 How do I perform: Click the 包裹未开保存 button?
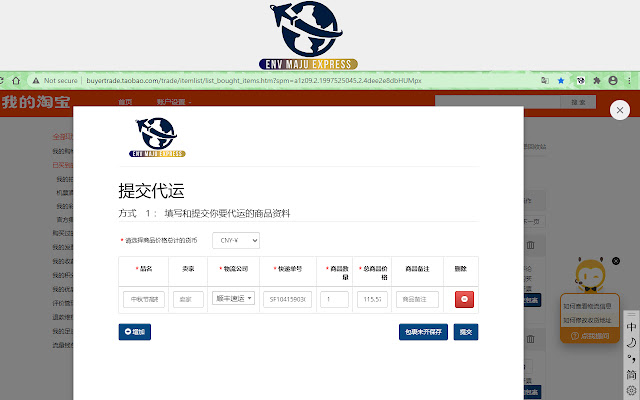point(423,332)
